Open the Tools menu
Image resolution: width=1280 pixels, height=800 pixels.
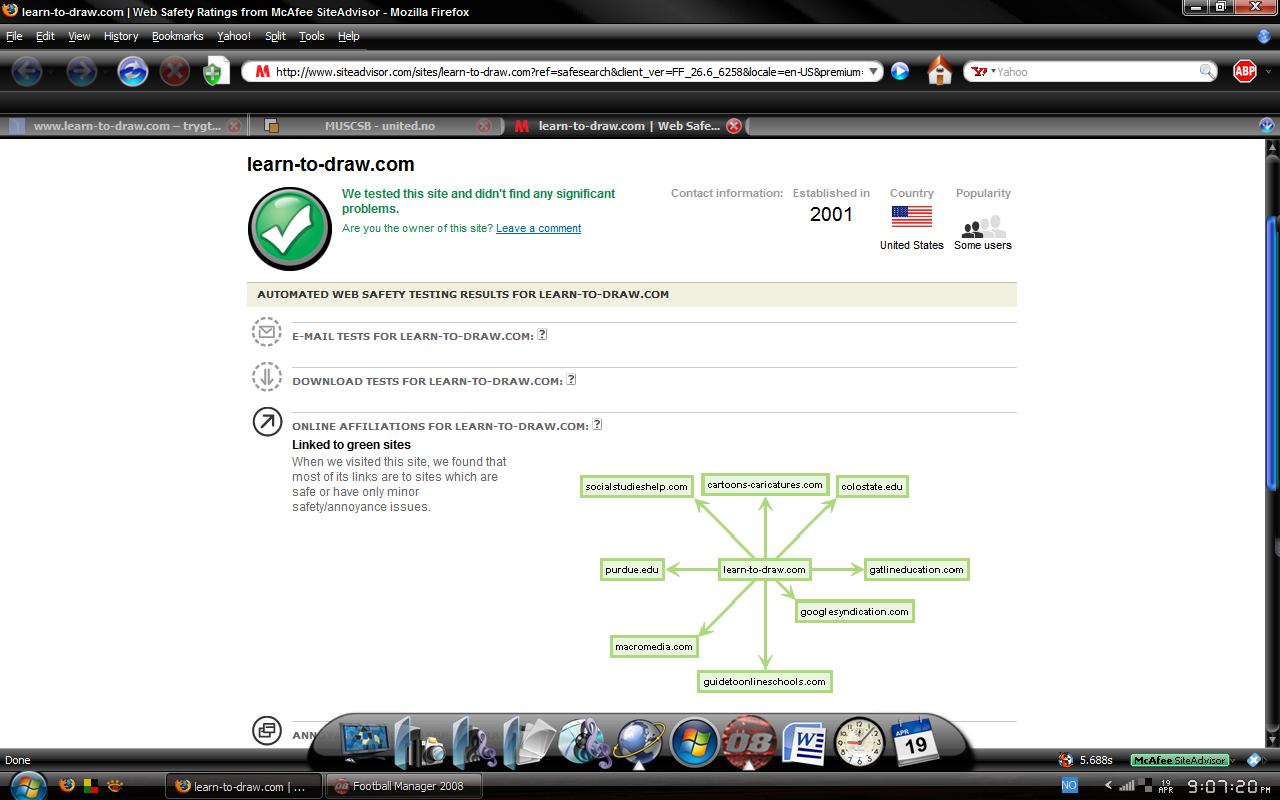point(312,36)
